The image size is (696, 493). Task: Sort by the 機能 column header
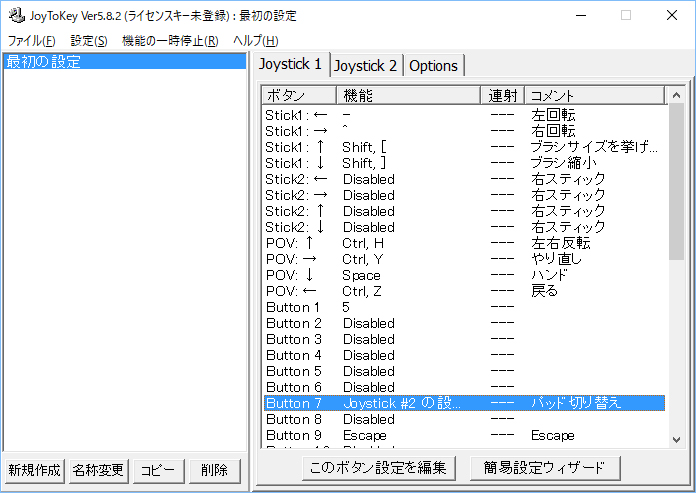pyautogui.click(x=408, y=95)
